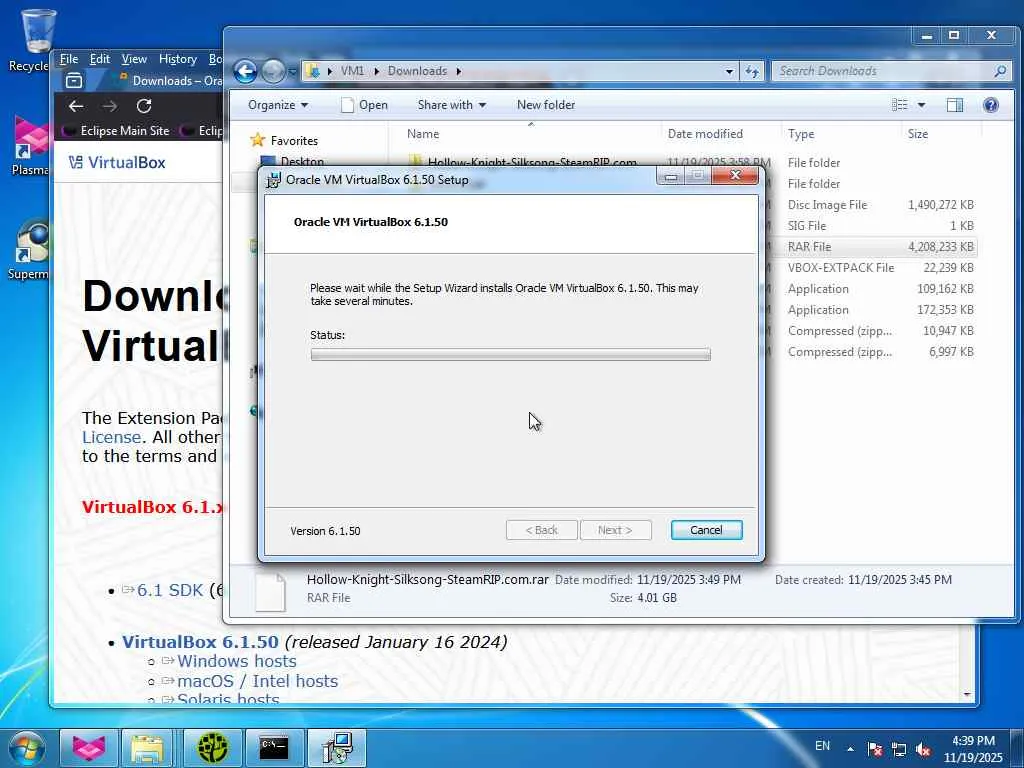Click the search magnifier in Explorer
This screenshot has height=768, width=1024.
[x=1000, y=71]
